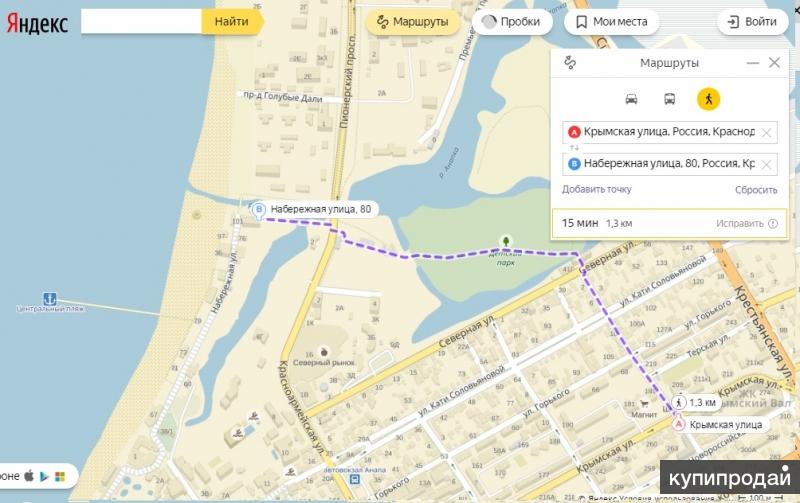Click the Сбросить reset link
Viewport: 800px width, 503px height.
pyautogui.click(x=756, y=190)
